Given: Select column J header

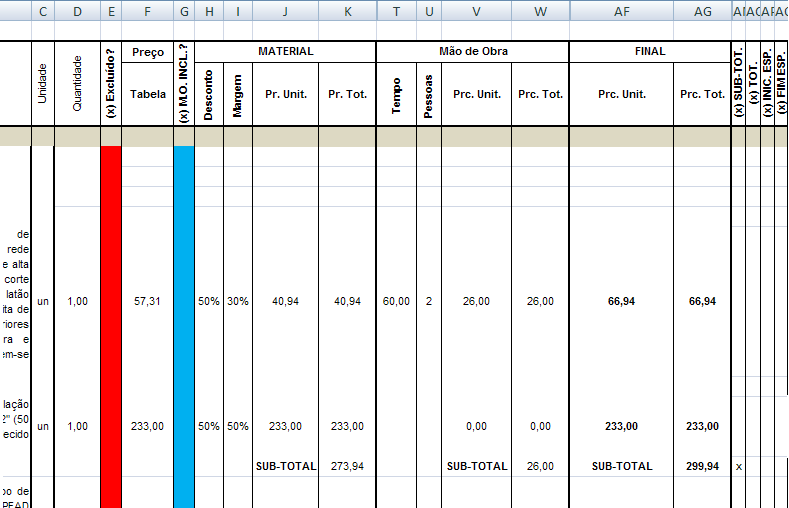Looking at the screenshot, I should click(x=285, y=11).
